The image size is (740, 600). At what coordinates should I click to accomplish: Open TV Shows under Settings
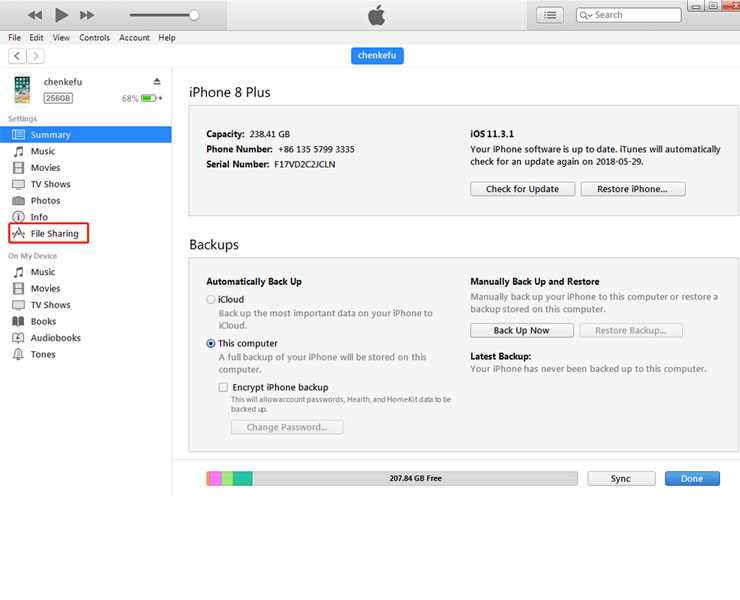(50, 184)
